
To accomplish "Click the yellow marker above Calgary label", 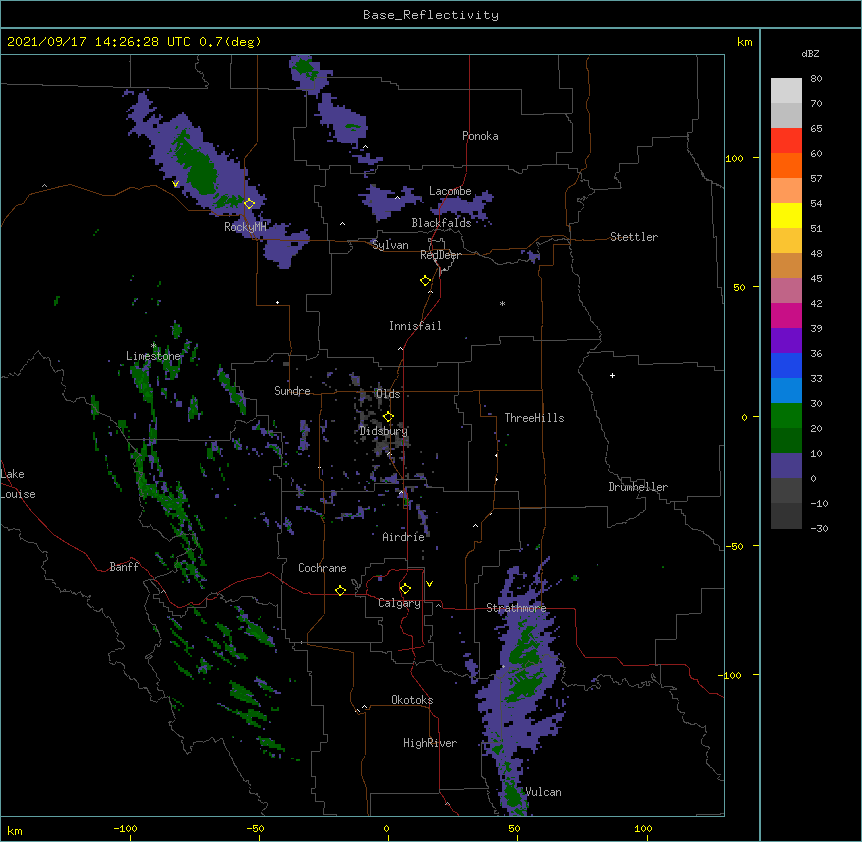I will [x=405, y=589].
